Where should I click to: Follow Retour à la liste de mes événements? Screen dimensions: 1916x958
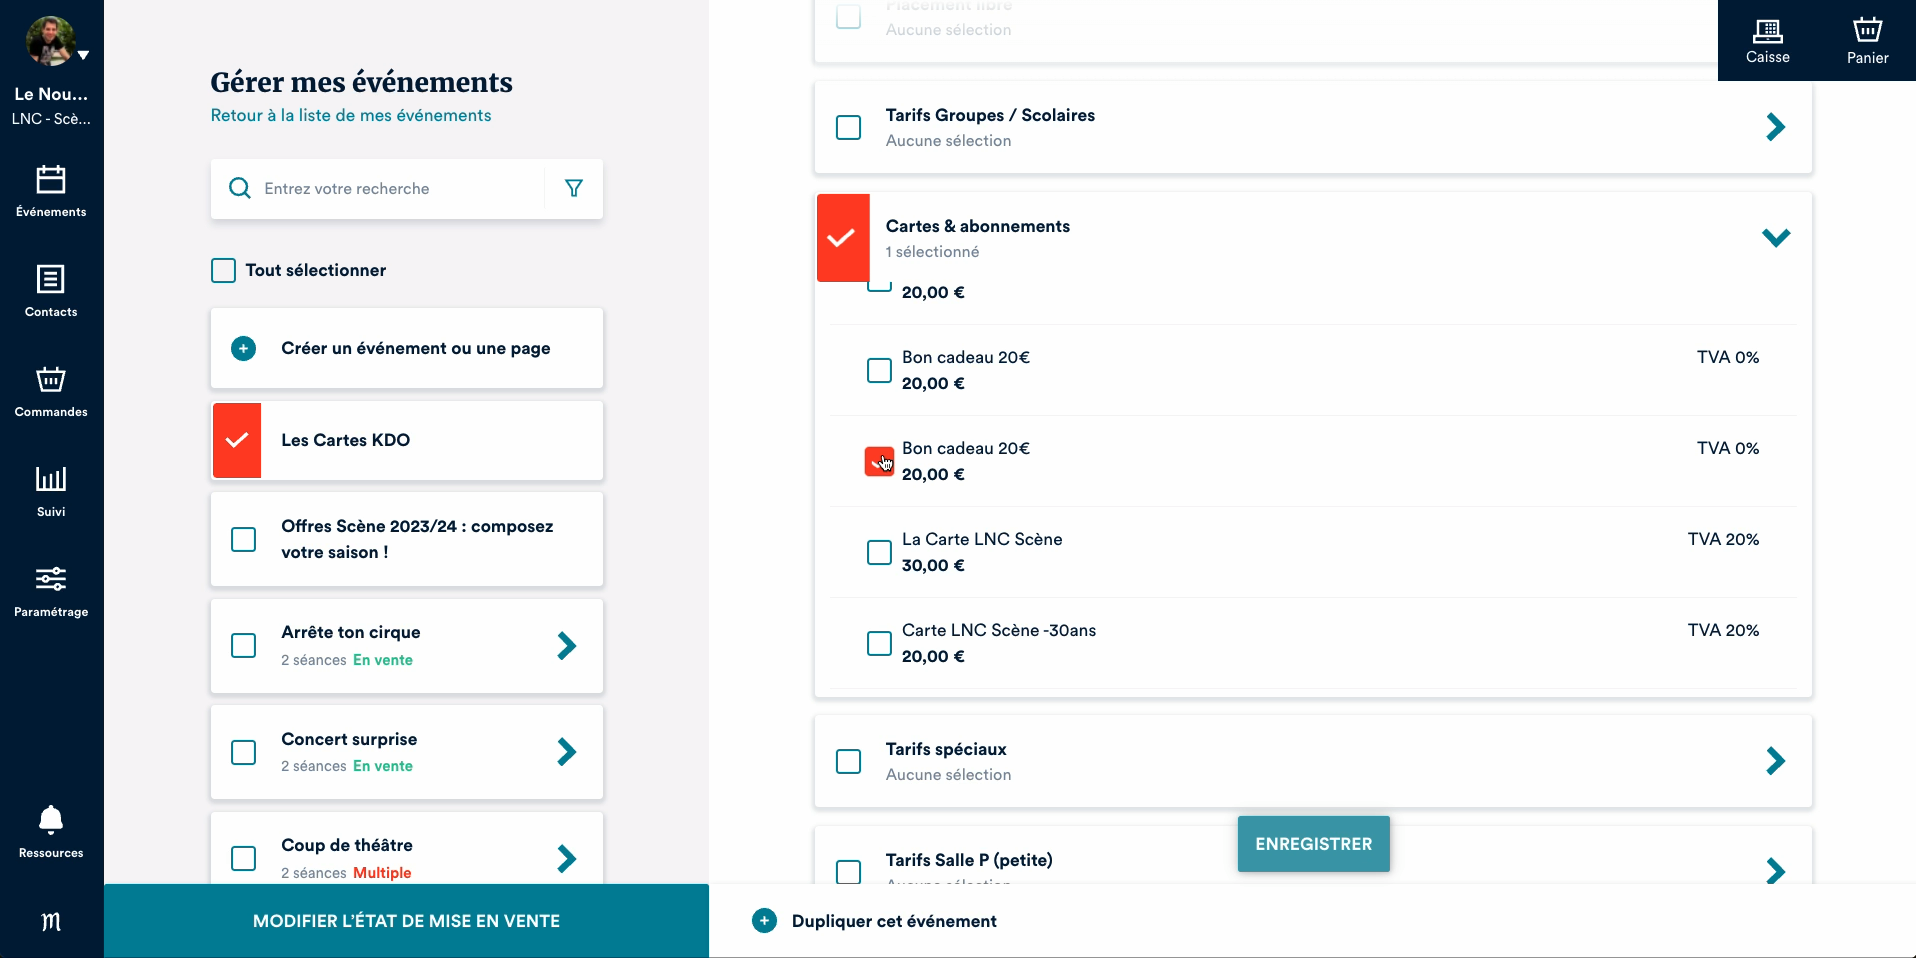tap(351, 115)
